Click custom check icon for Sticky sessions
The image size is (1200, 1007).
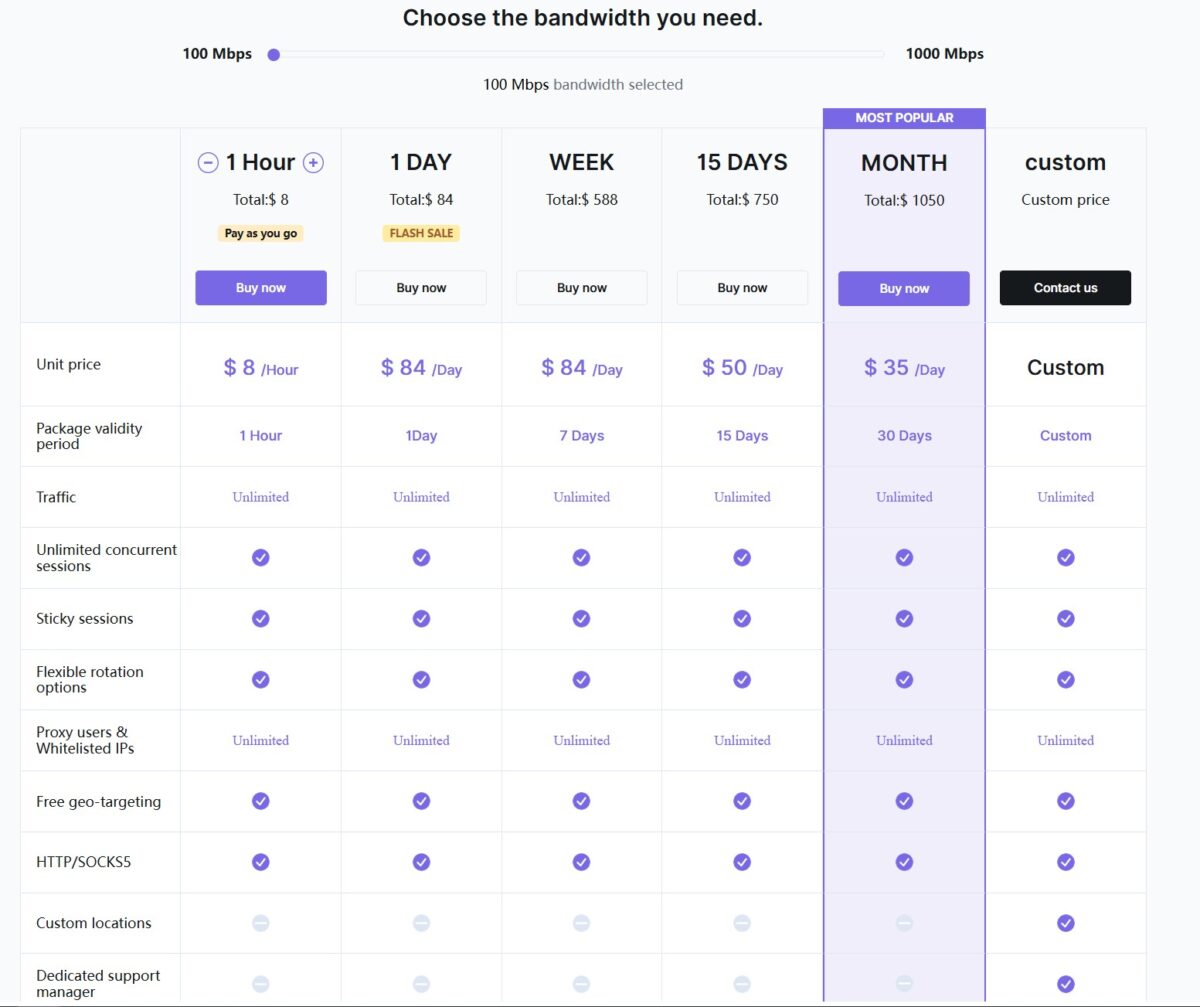(x=1066, y=618)
